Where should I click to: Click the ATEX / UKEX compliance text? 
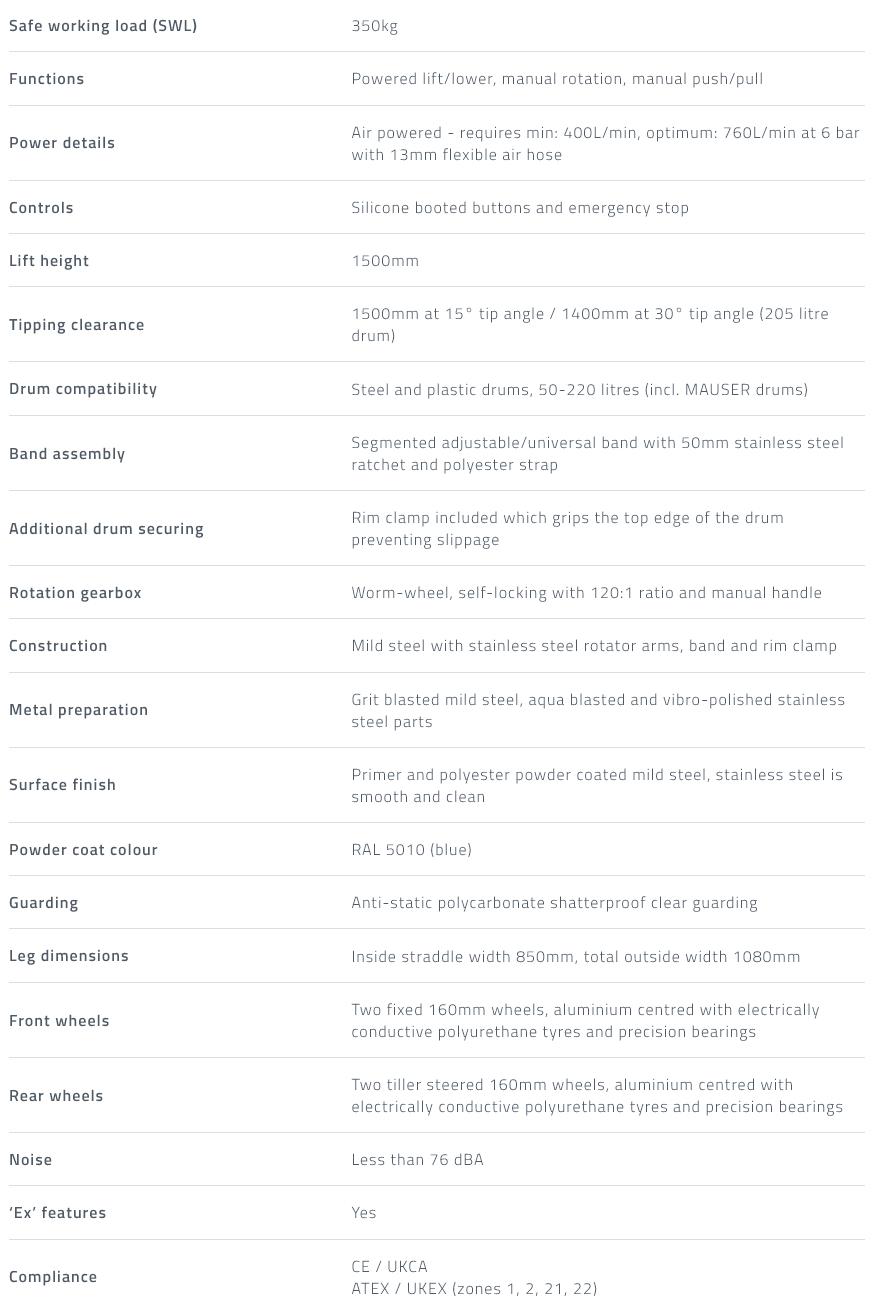tap(474, 1288)
